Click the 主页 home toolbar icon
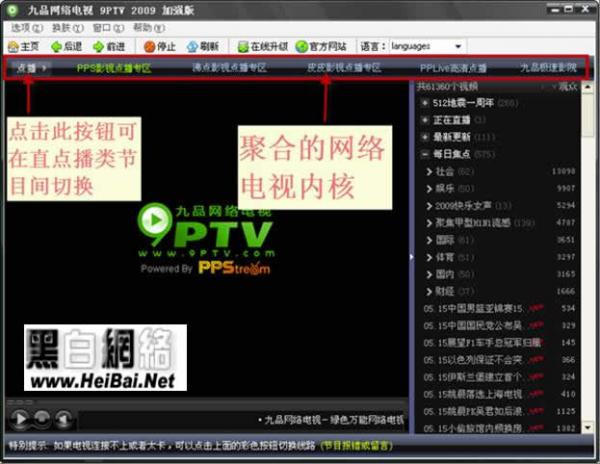 pyautogui.click(x=24, y=47)
